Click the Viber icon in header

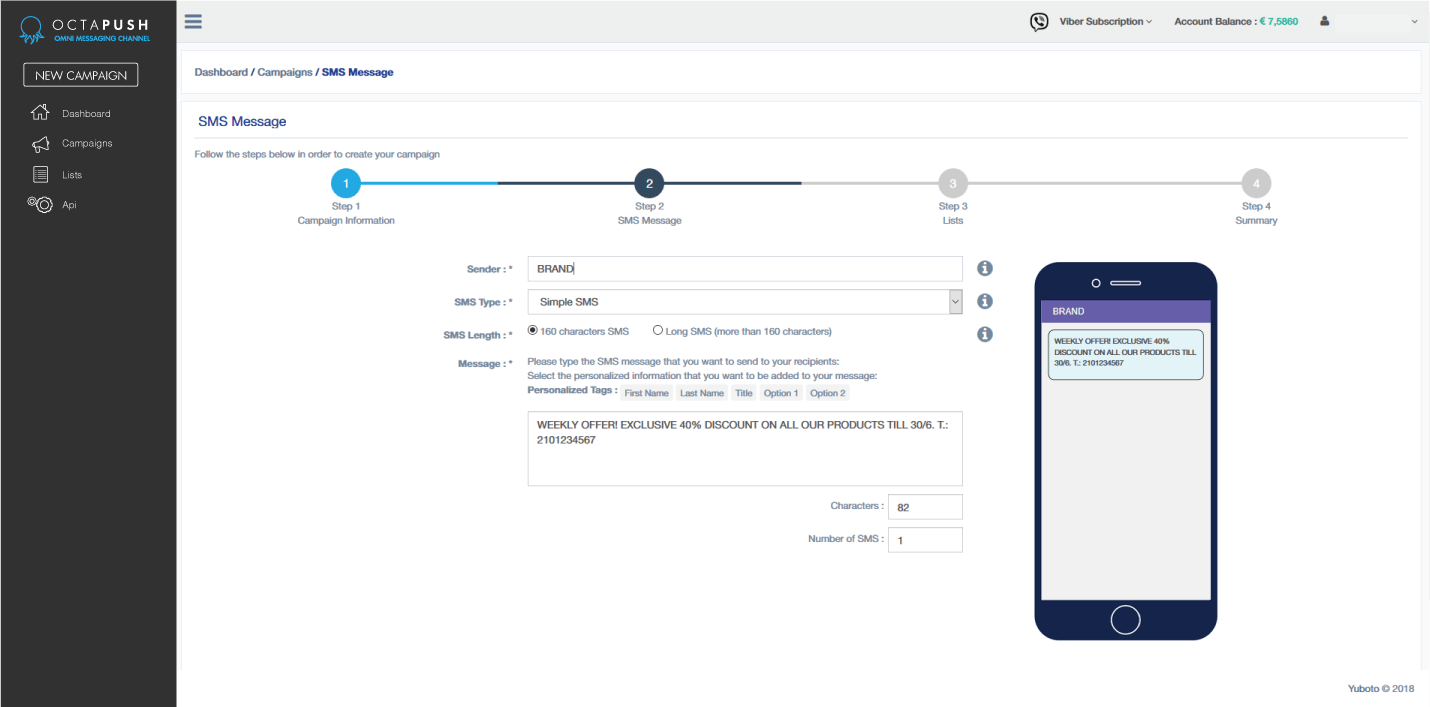click(1039, 21)
